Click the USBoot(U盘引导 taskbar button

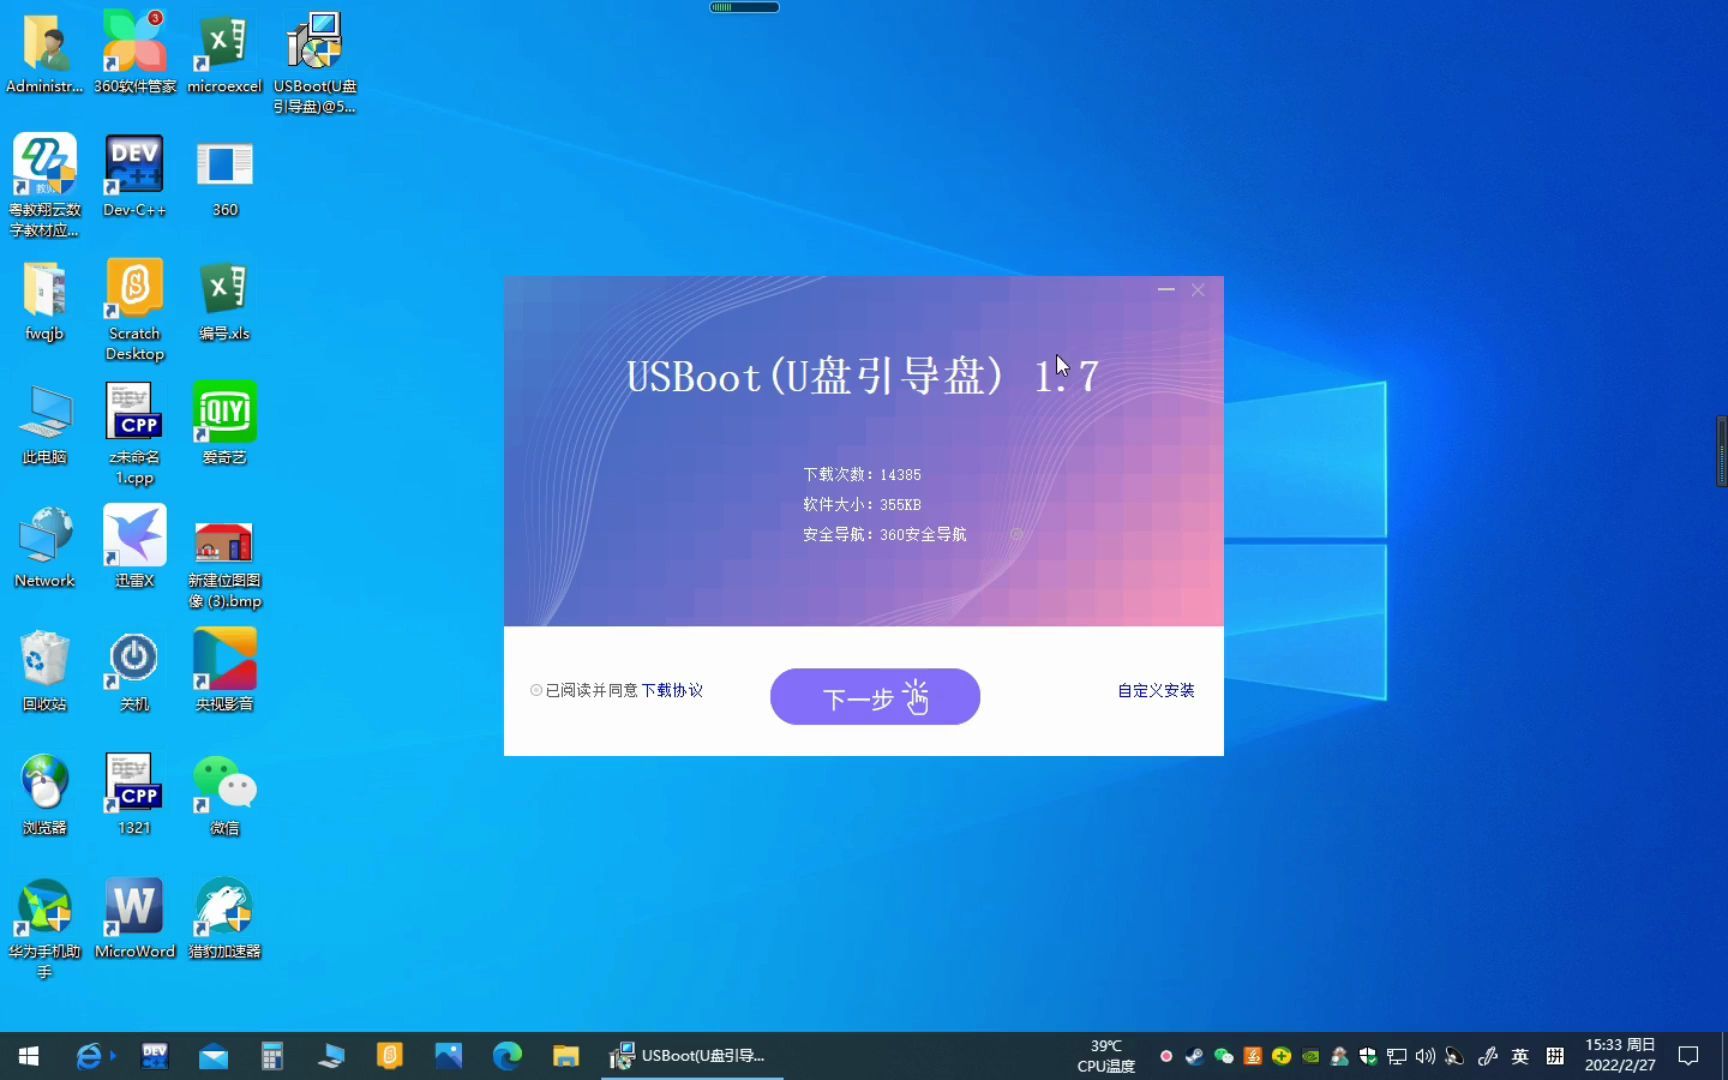tap(692, 1056)
